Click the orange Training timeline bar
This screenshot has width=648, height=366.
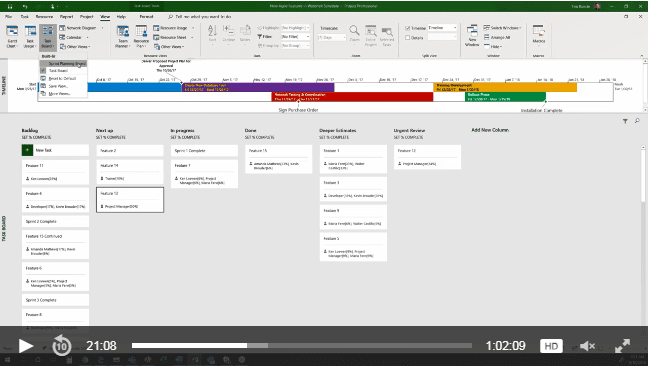pos(505,87)
